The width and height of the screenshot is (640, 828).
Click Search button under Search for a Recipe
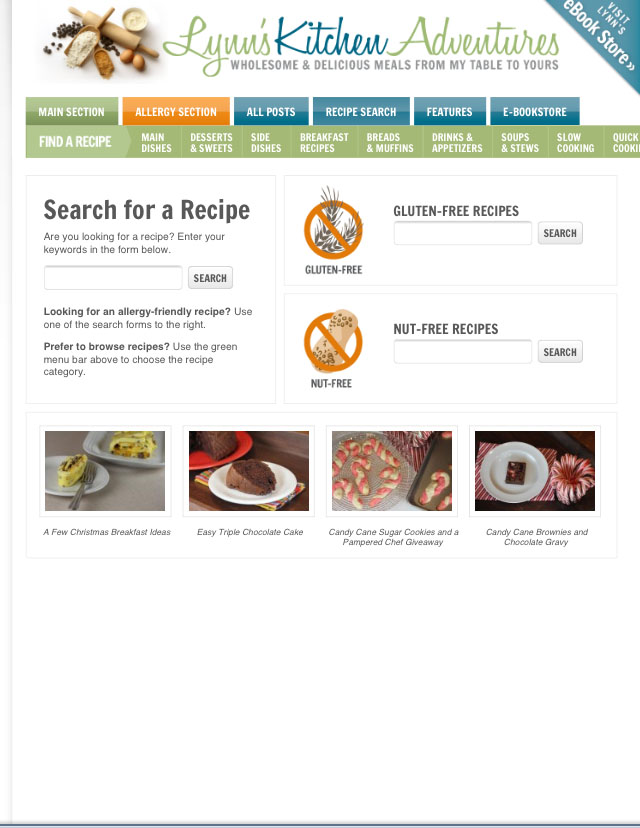coord(210,278)
